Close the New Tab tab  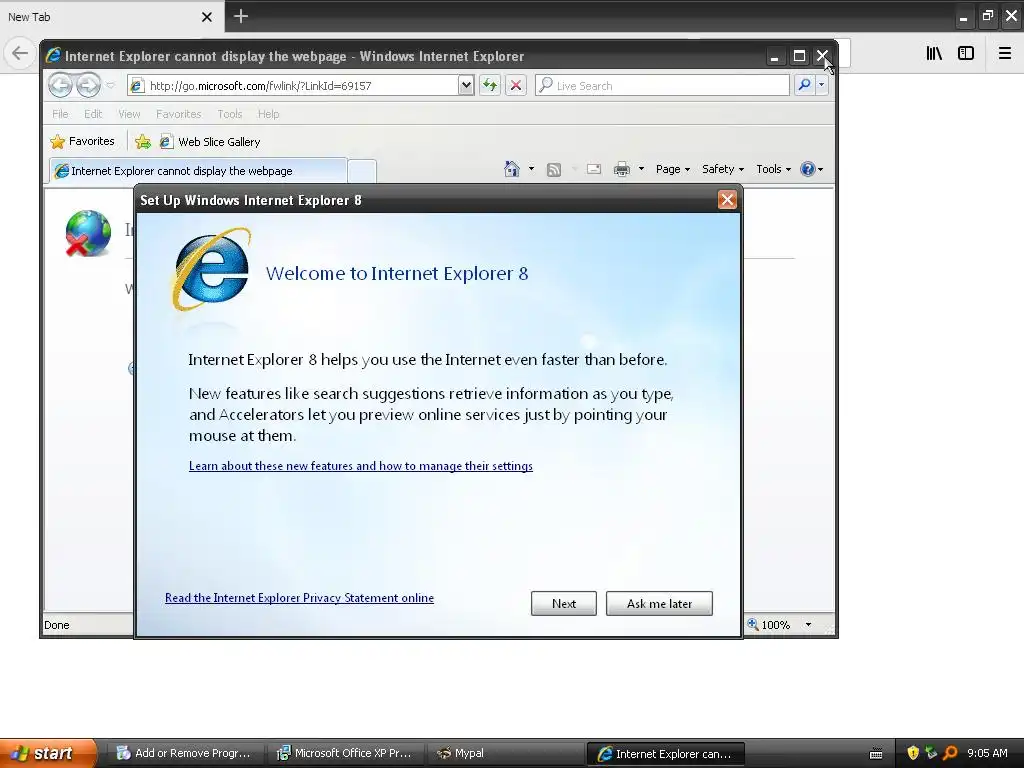[207, 17]
